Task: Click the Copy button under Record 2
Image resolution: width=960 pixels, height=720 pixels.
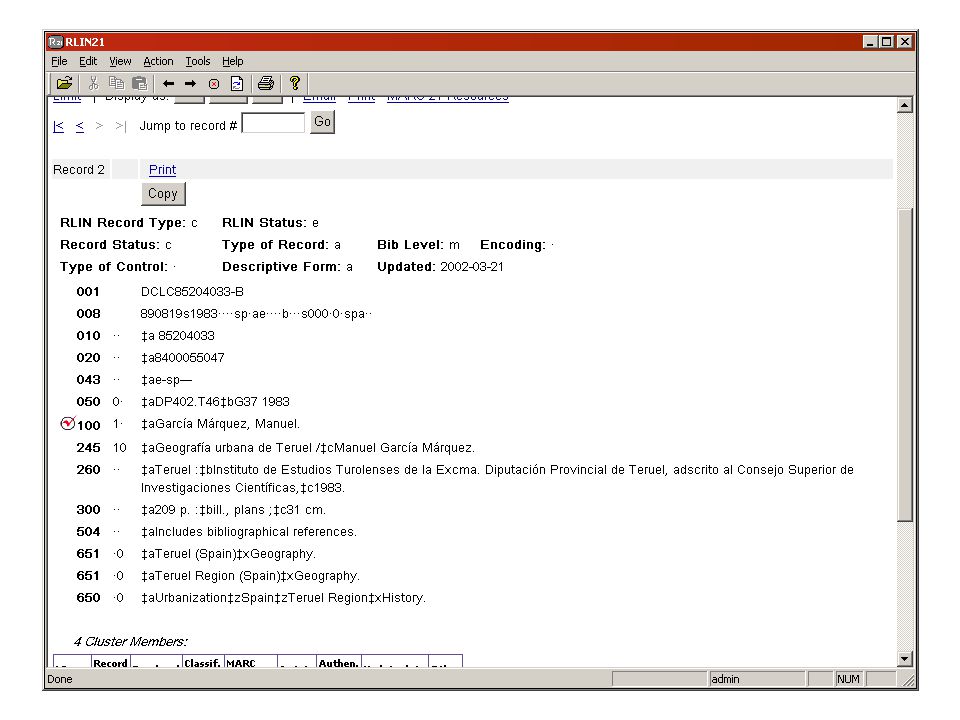Action: [x=163, y=193]
